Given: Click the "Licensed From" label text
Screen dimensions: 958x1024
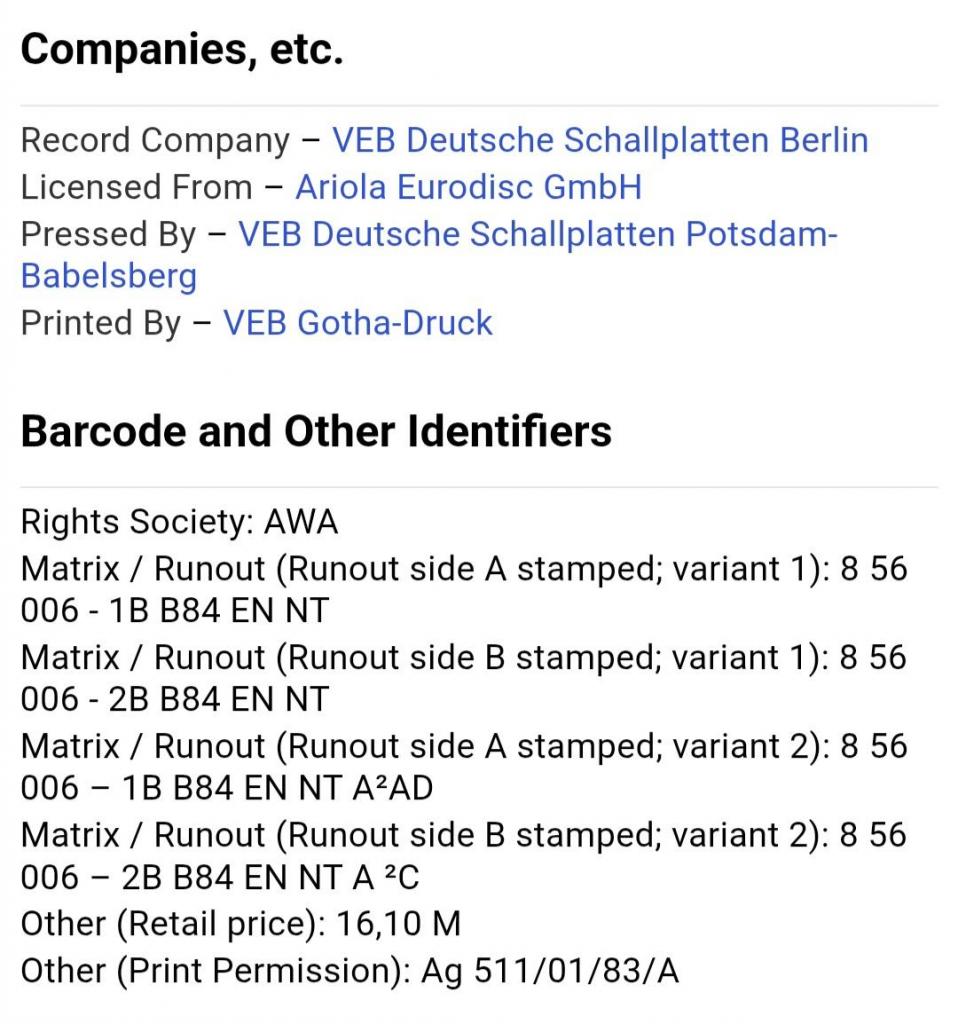Looking at the screenshot, I should tap(136, 187).
